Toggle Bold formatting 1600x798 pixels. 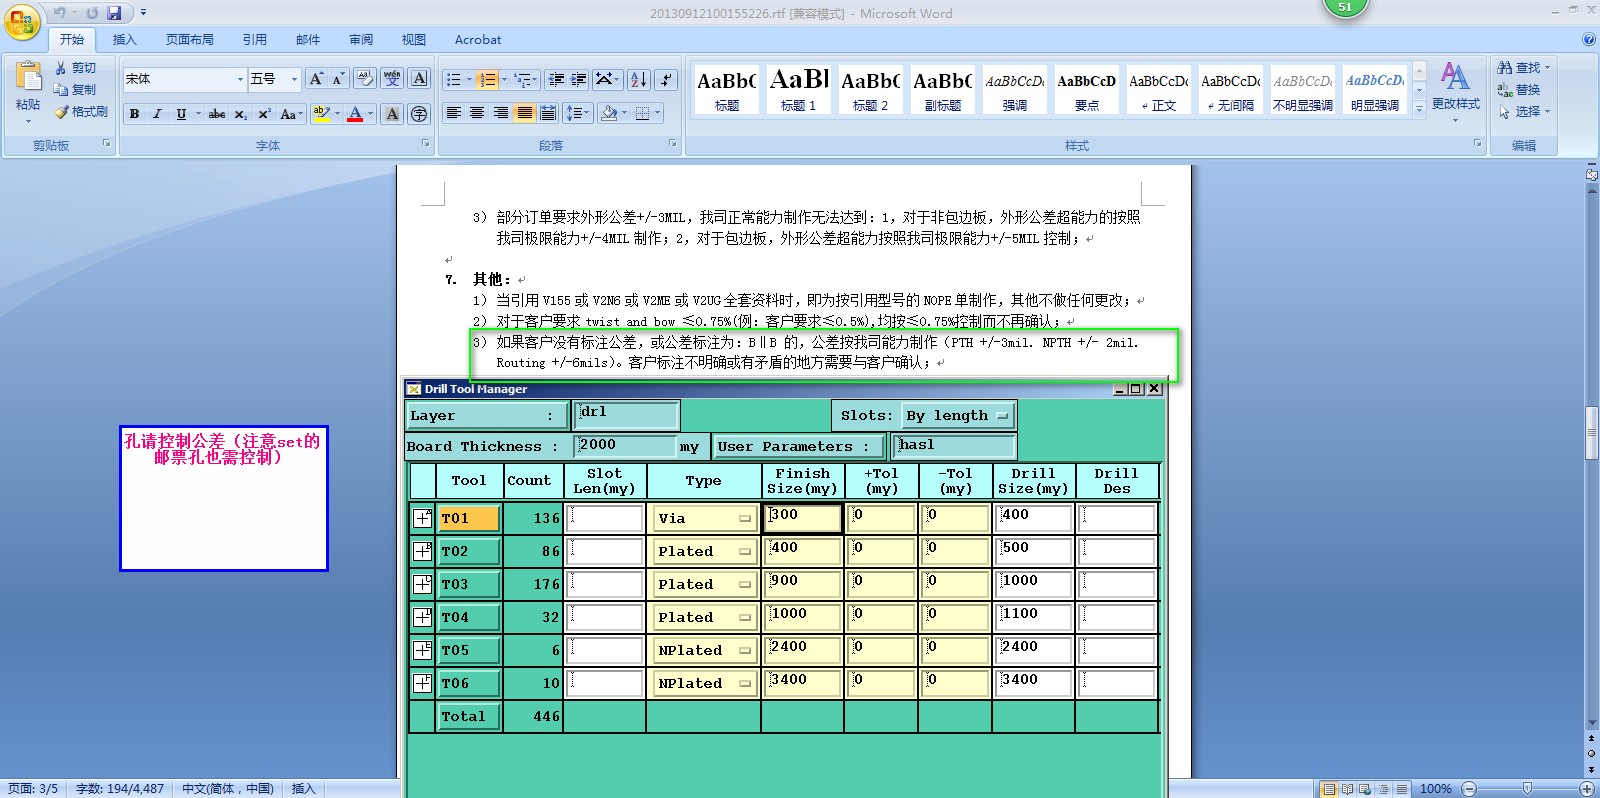134,114
